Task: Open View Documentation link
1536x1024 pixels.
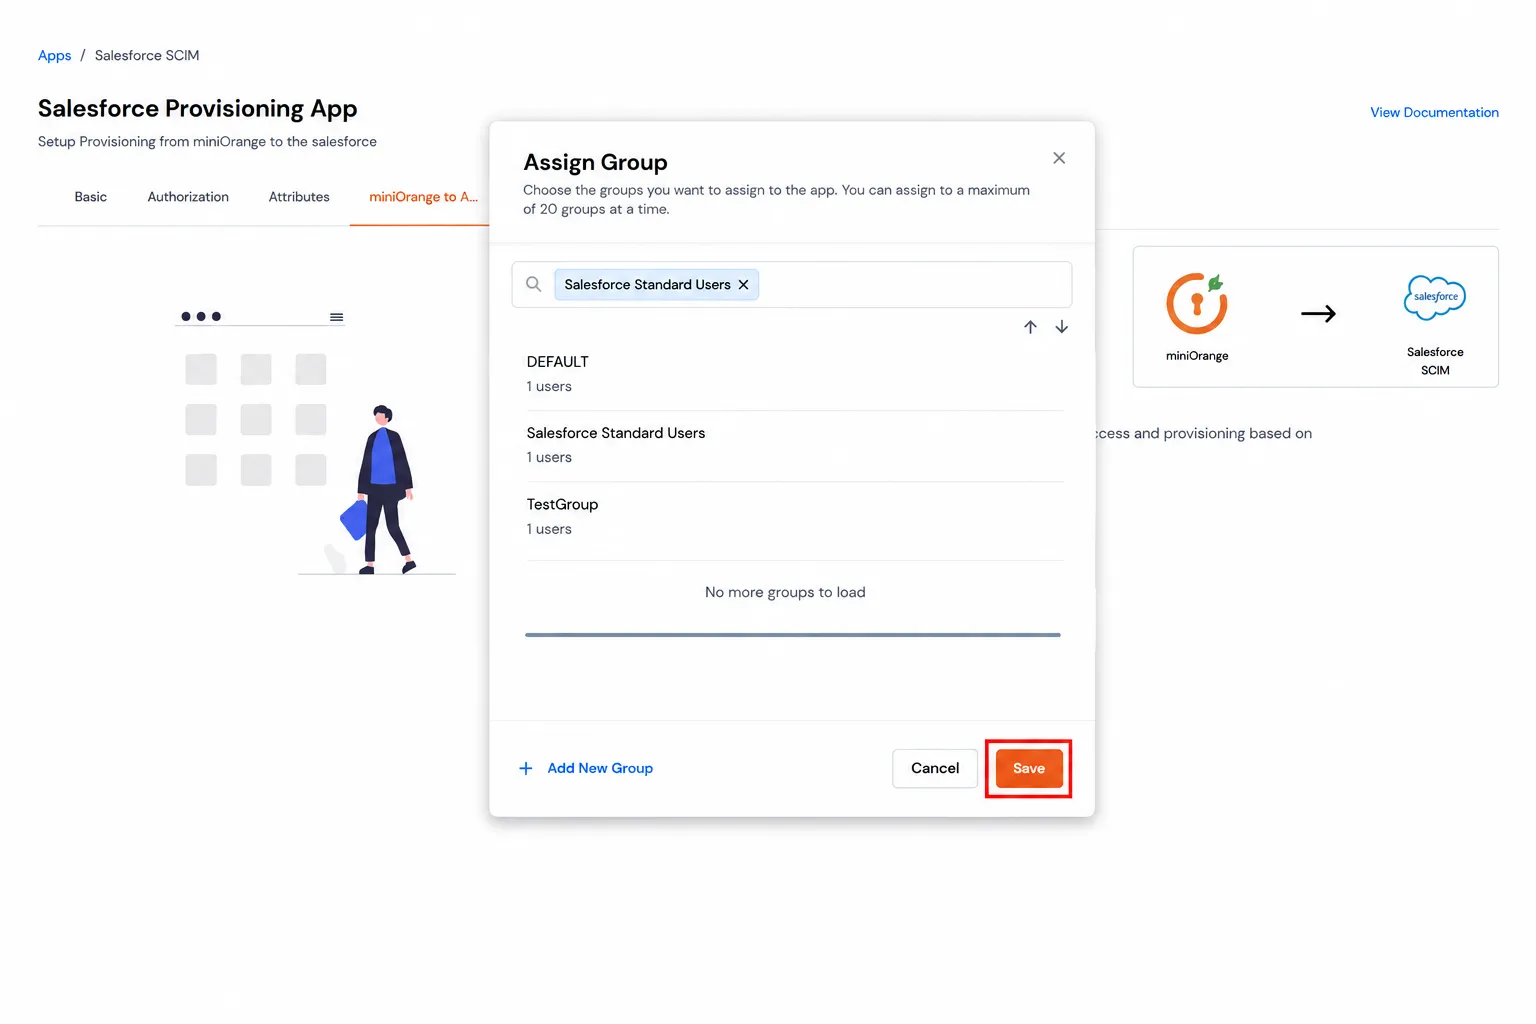Action: [1434, 112]
